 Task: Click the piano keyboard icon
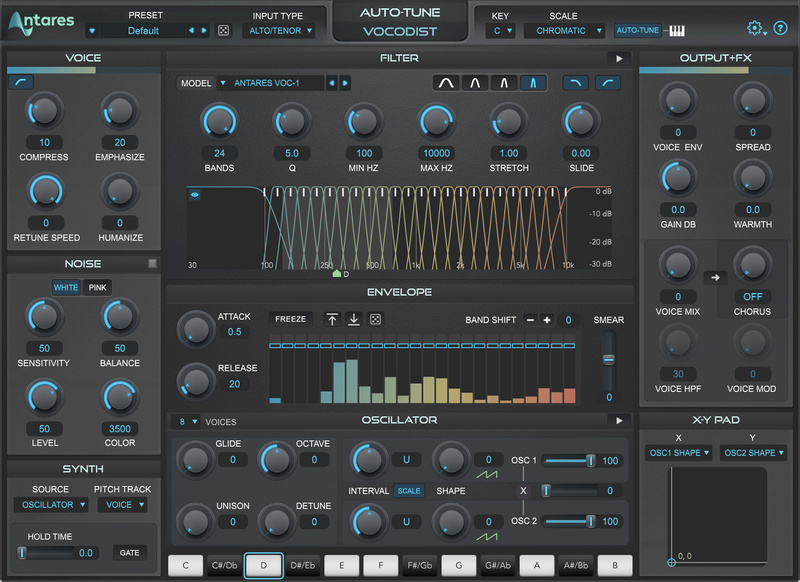click(677, 31)
